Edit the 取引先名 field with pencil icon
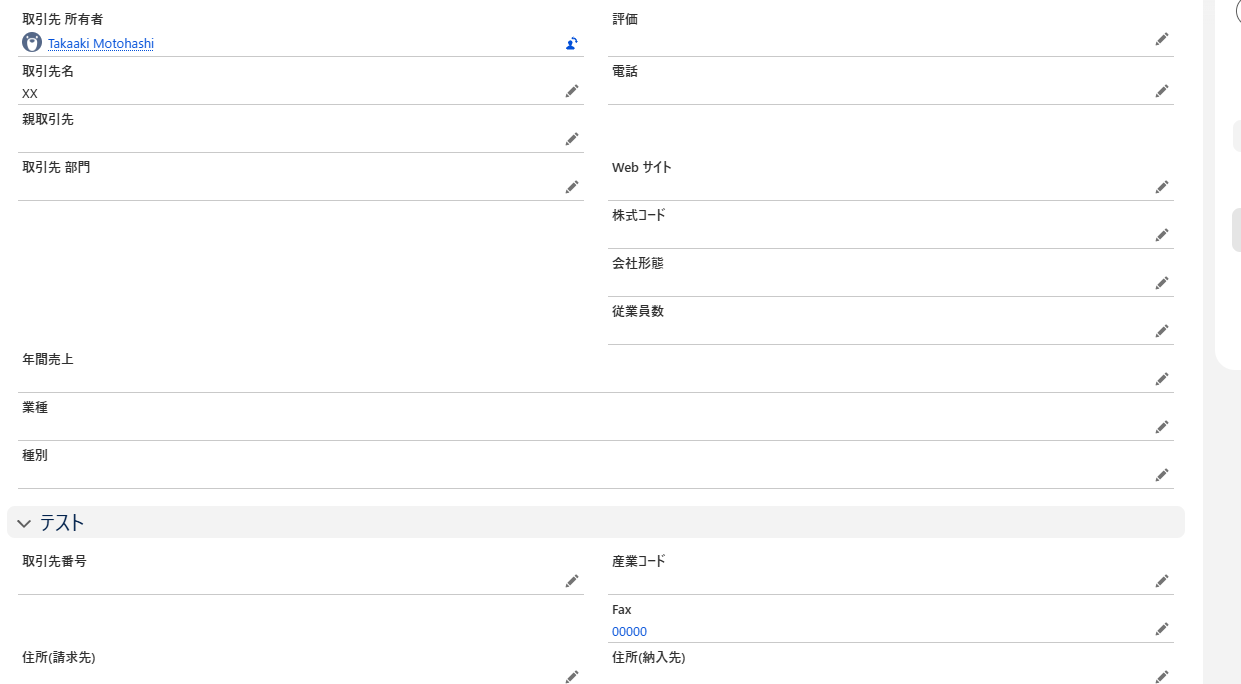 click(x=572, y=91)
